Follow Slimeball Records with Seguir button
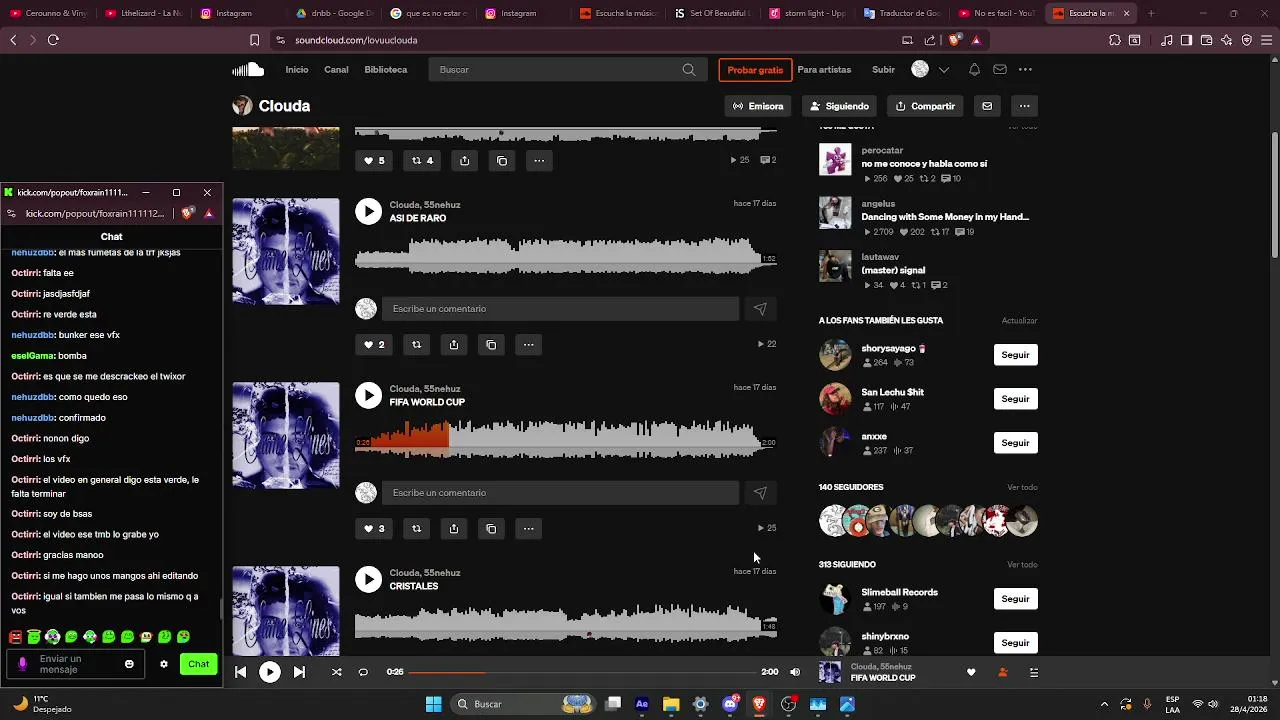This screenshot has width=1280, height=720. tap(1015, 599)
